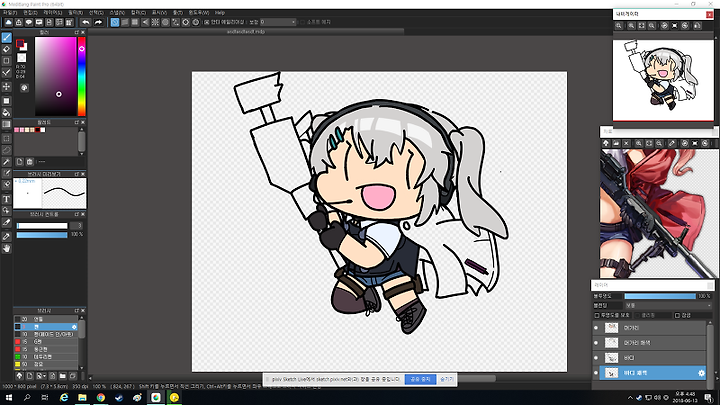The image size is (720, 405).
Task: Click the 숨기기 button in sharing bar
Action: (x=446, y=379)
